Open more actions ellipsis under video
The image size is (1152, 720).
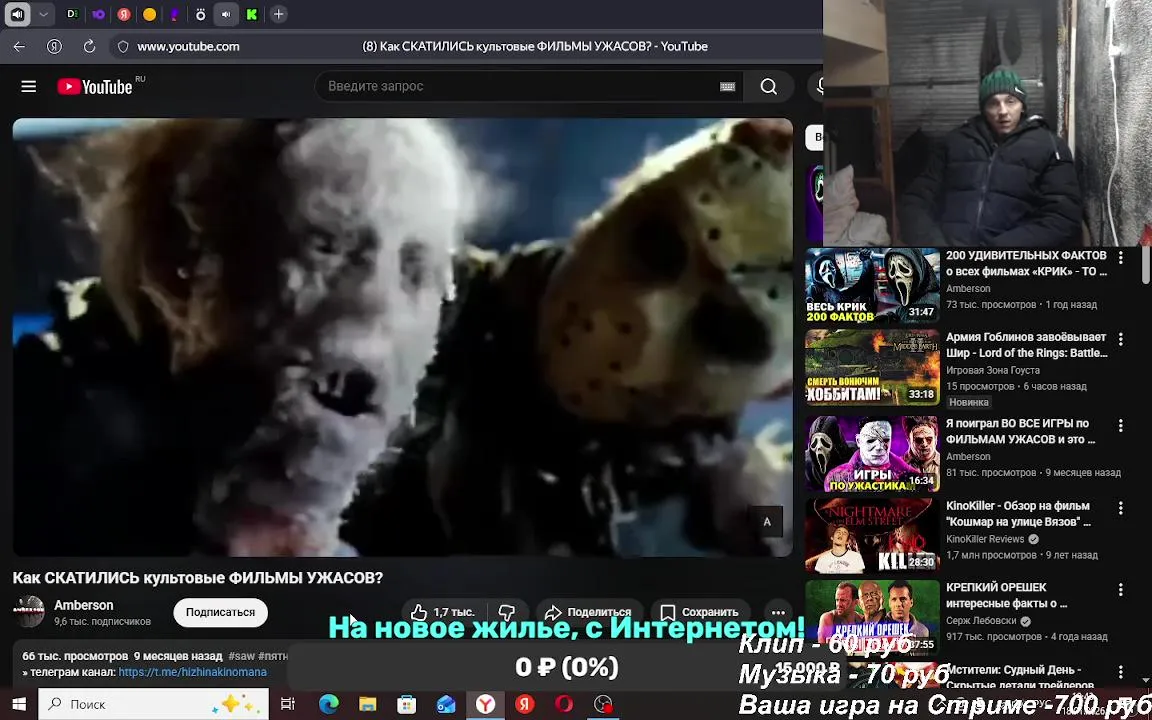778,612
